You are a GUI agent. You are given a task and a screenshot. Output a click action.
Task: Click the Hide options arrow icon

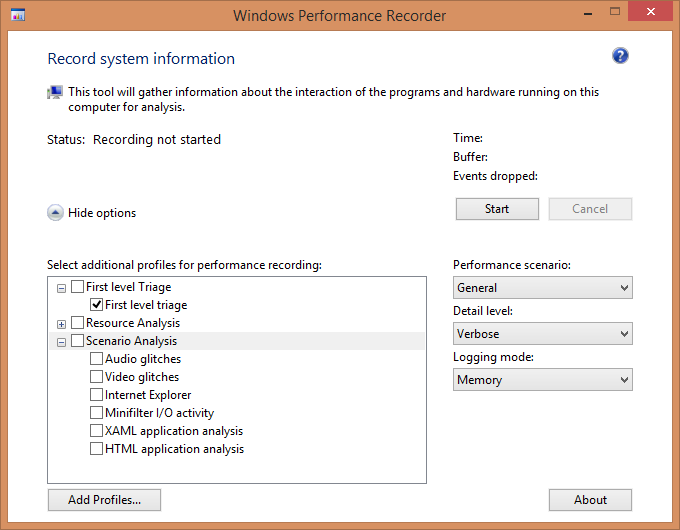tap(55, 213)
